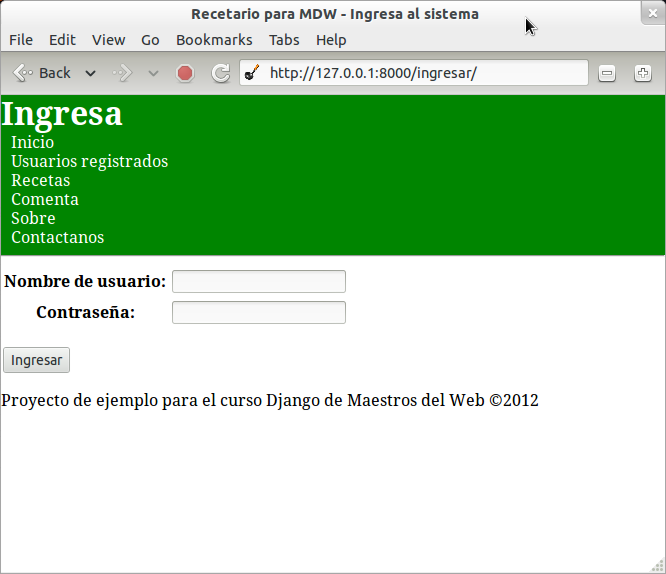
Task: Focus the Contraseña password field
Action: 259,312
